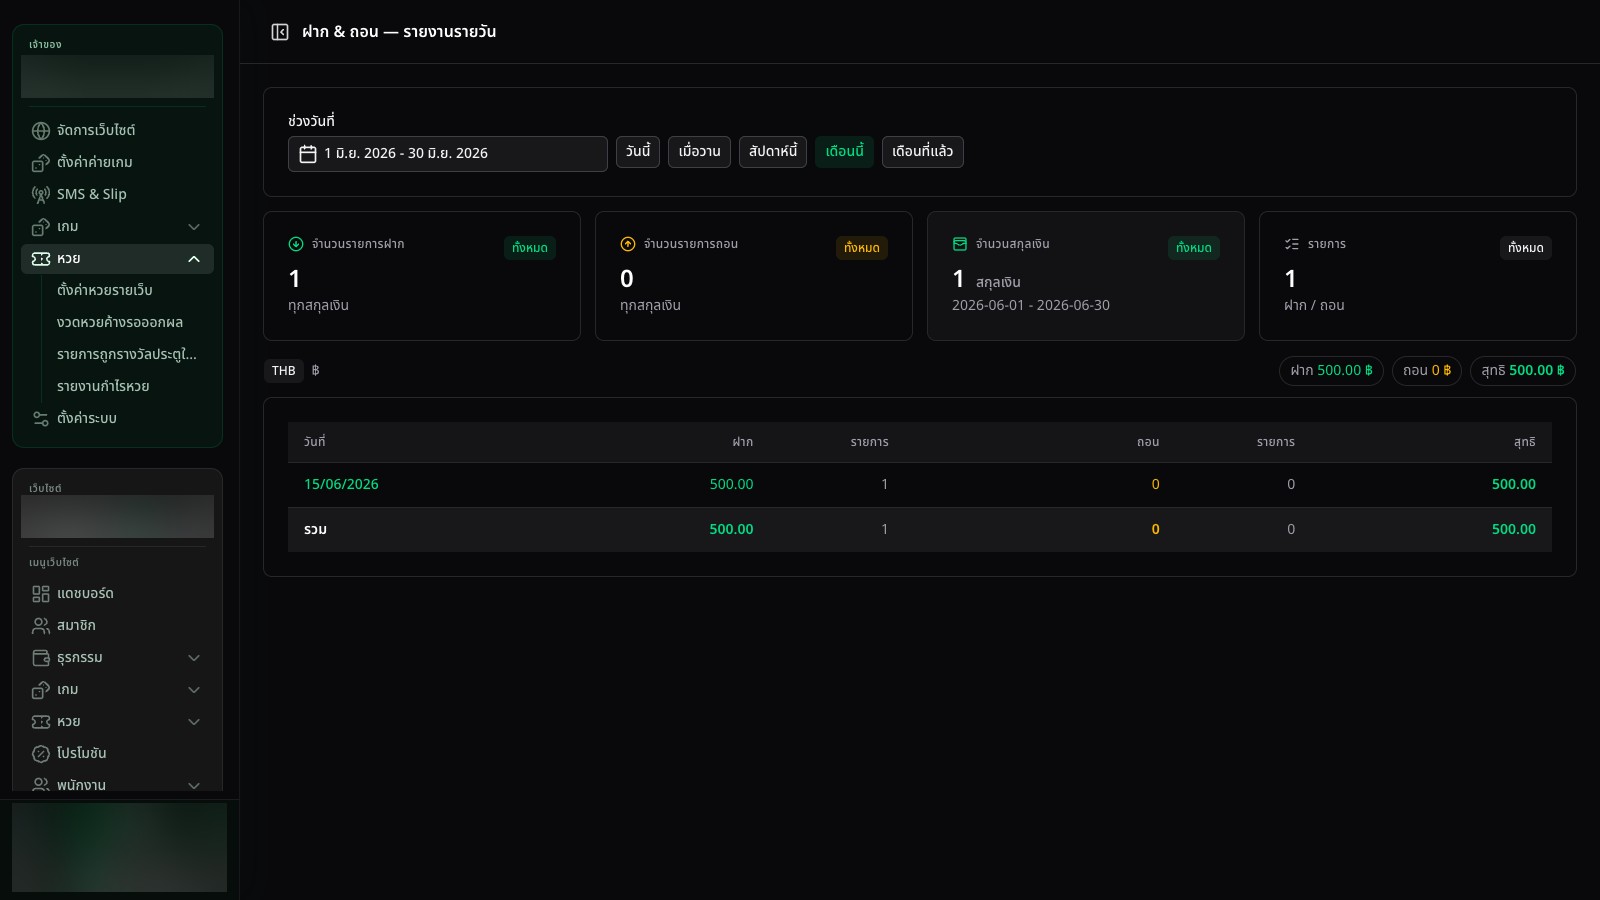Click the โปรโมชัน percent badge icon
Screen dimensions: 1600x900
(x=41, y=754)
